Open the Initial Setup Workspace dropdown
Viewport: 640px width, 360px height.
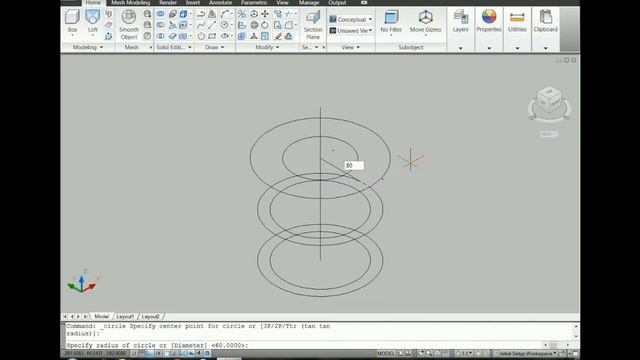click(x=526, y=353)
